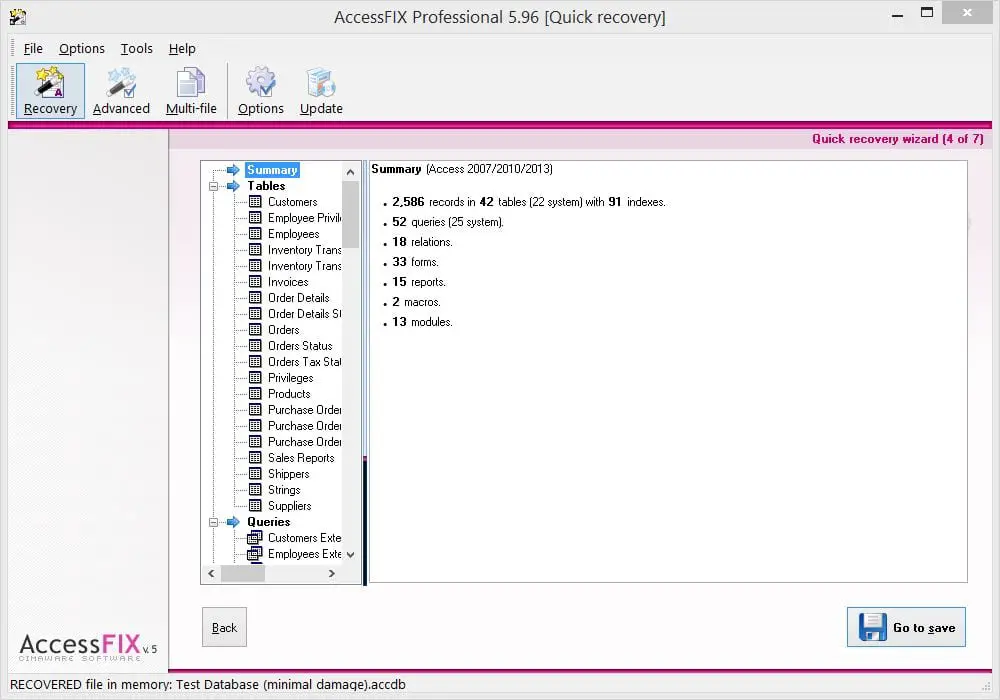
Task: Select the Advanced recovery toolbar icon
Action: pos(121,91)
